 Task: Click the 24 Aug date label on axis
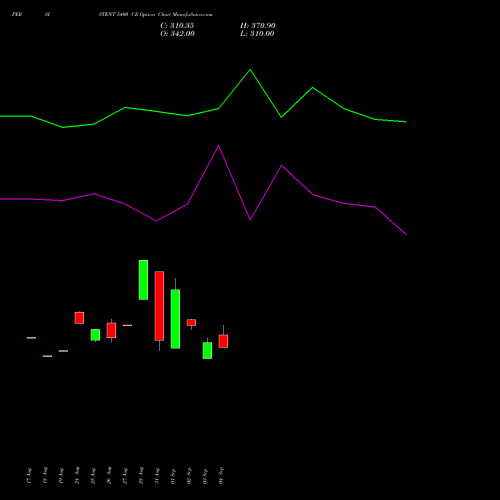tap(77, 476)
